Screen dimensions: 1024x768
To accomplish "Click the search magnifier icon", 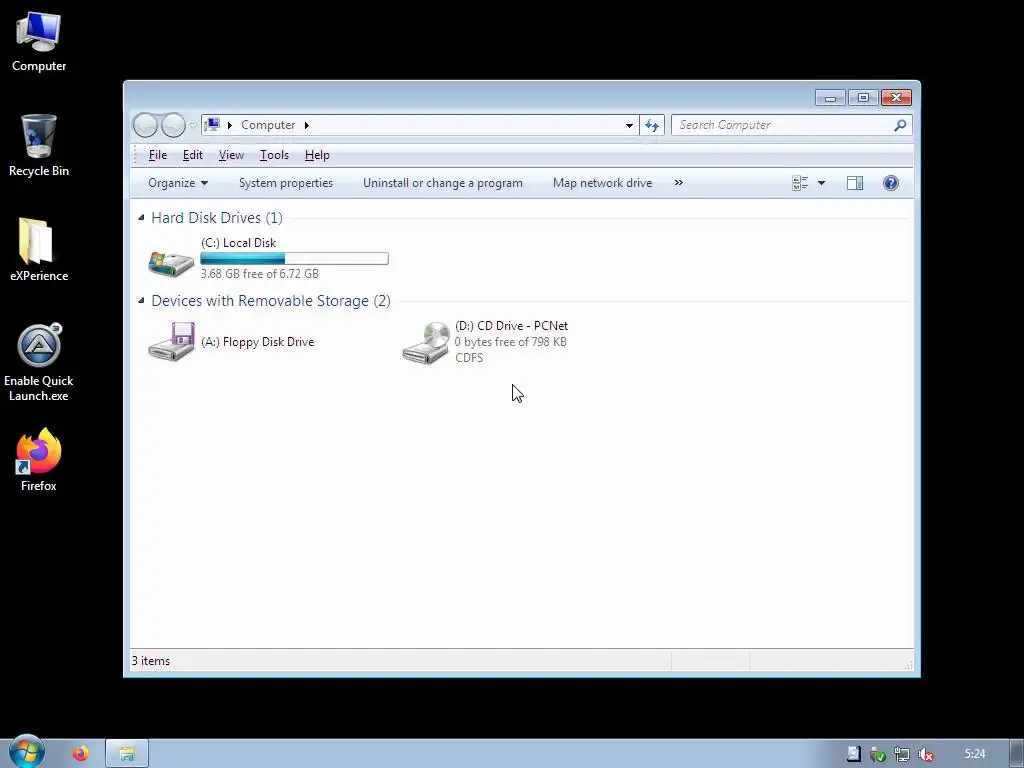I will 901,125.
